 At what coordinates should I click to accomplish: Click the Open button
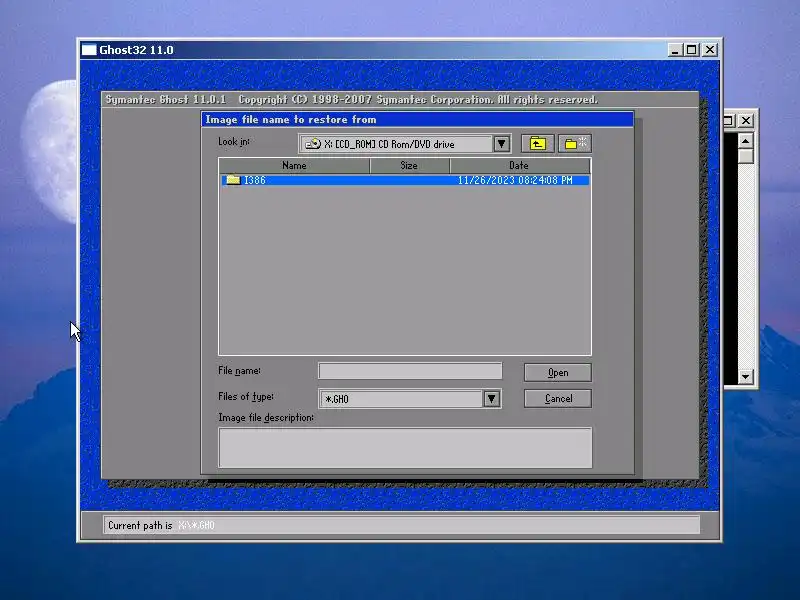click(x=558, y=373)
